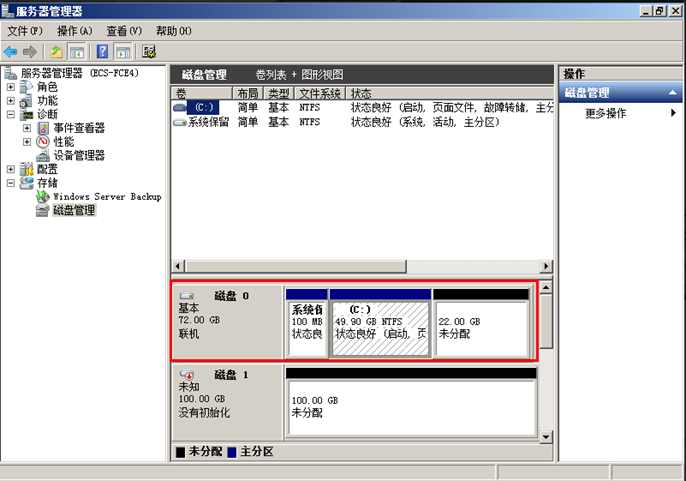Collapse the 诊断 tree node
686x481 pixels.
[x=11, y=115]
